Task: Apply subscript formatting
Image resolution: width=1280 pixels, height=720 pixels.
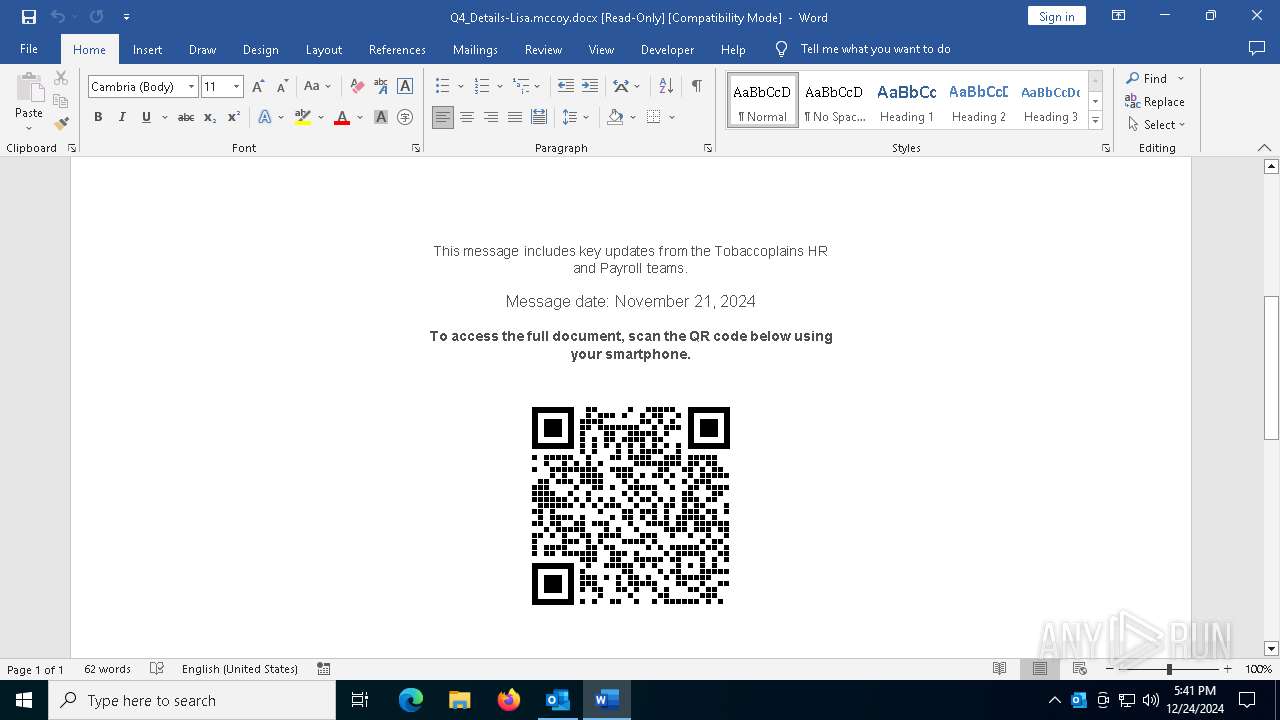Action: [x=210, y=117]
